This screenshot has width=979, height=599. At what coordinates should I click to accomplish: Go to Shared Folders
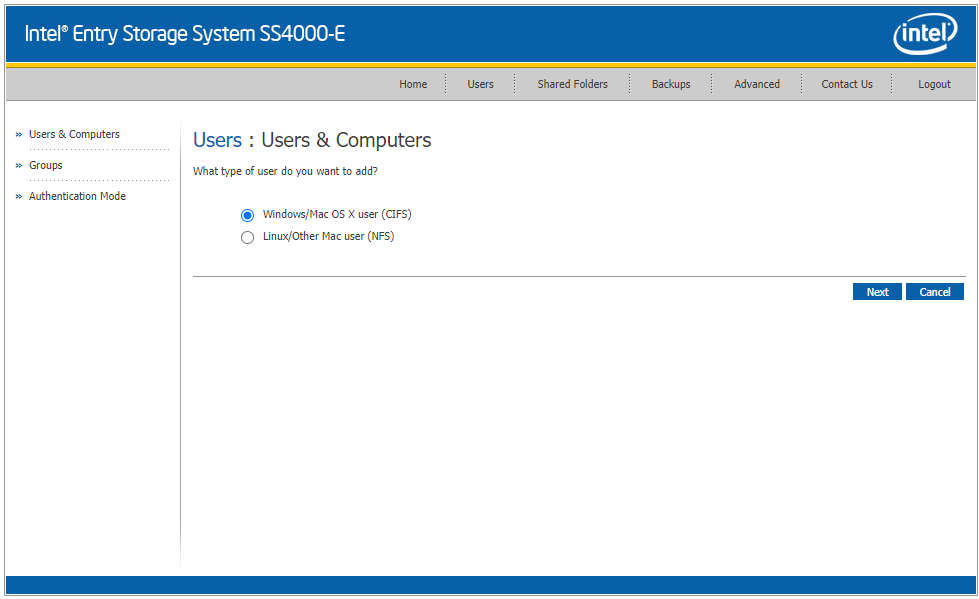click(x=572, y=84)
